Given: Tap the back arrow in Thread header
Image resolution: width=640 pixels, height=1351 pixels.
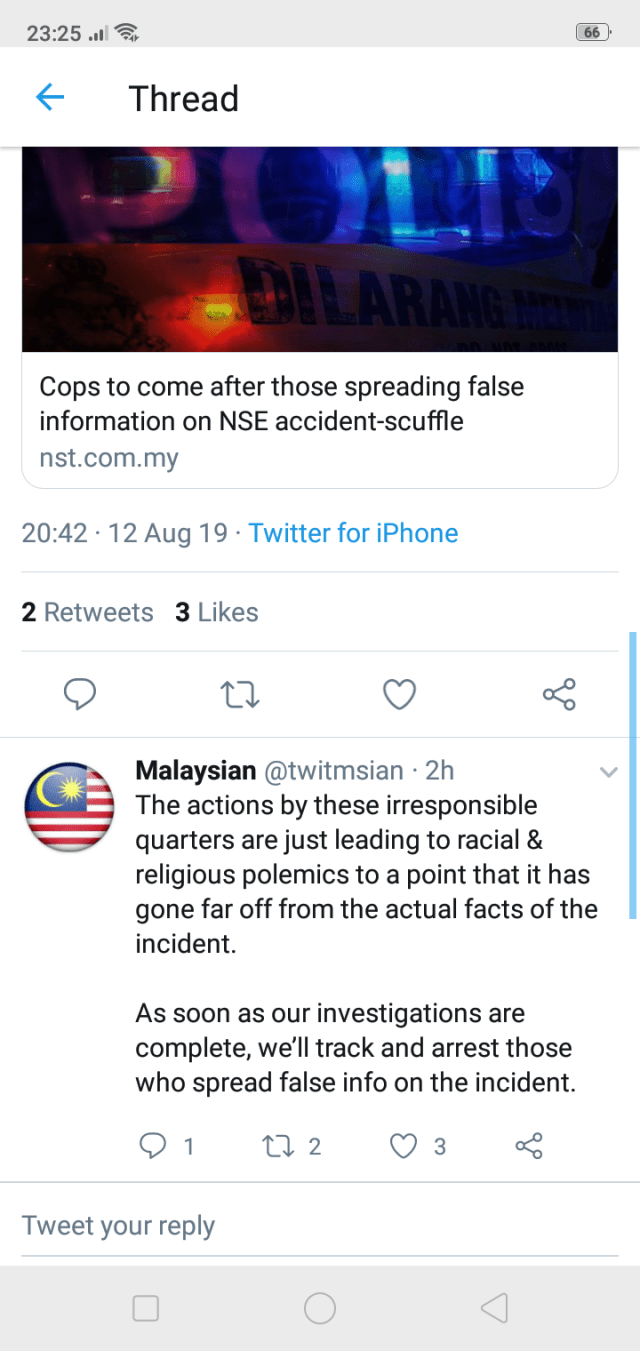Looking at the screenshot, I should click(x=50, y=98).
